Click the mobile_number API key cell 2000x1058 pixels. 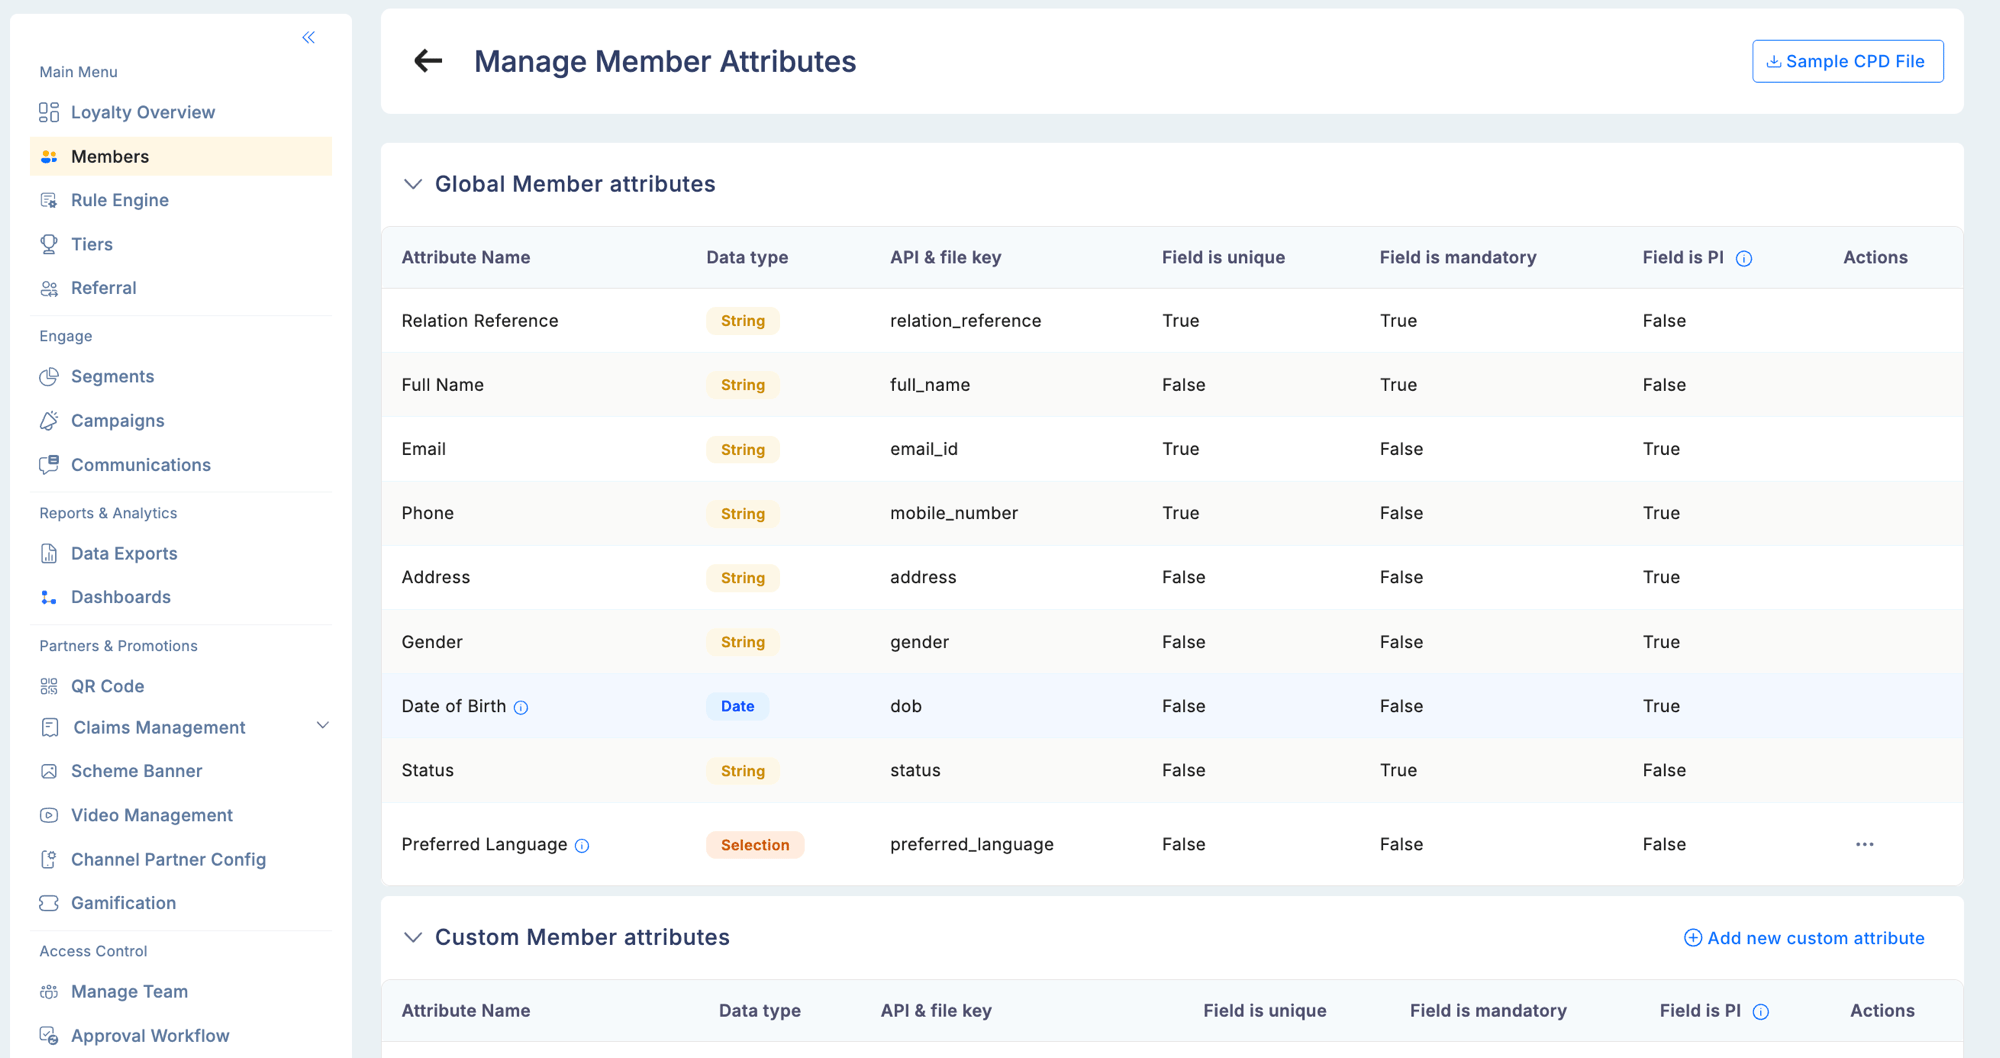(954, 513)
